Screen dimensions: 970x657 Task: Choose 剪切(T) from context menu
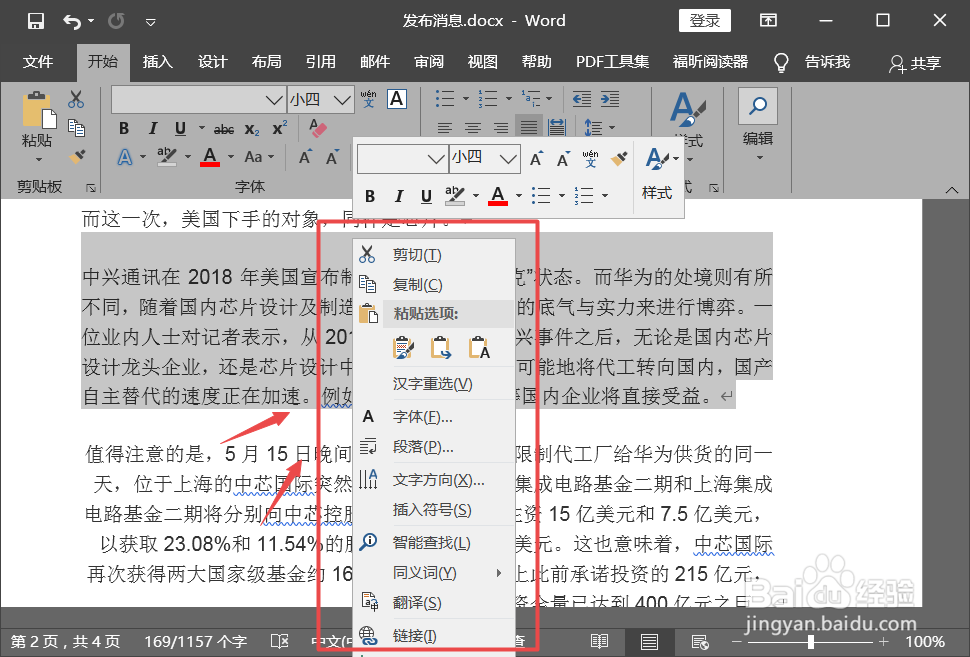[434, 254]
